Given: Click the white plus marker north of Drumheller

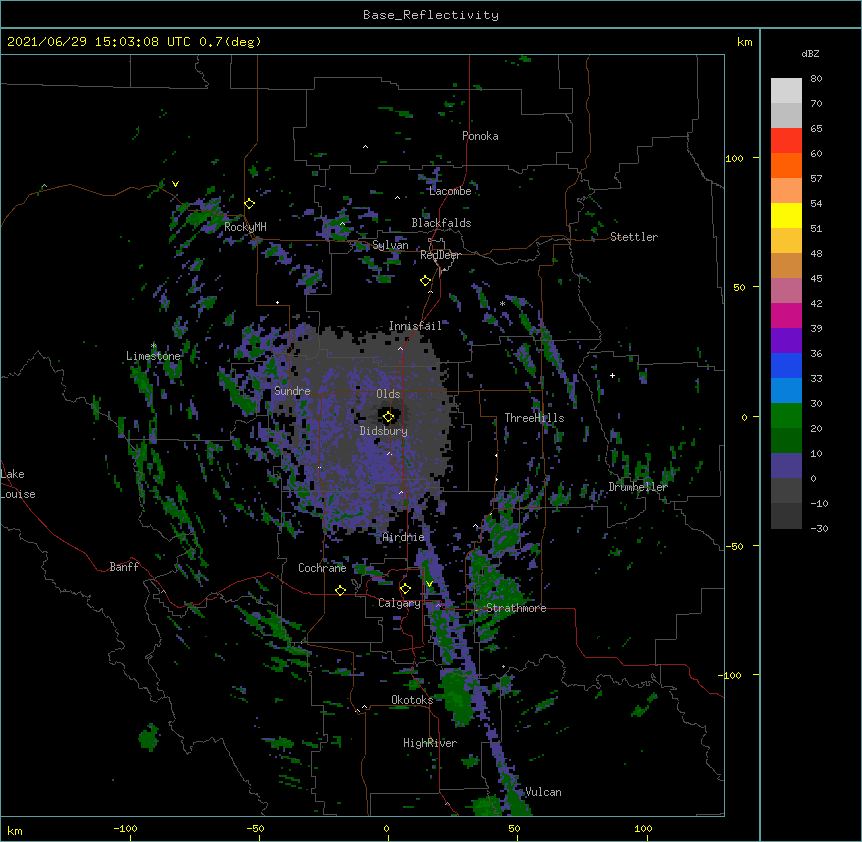Looking at the screenshot, I should pos(612,375).
